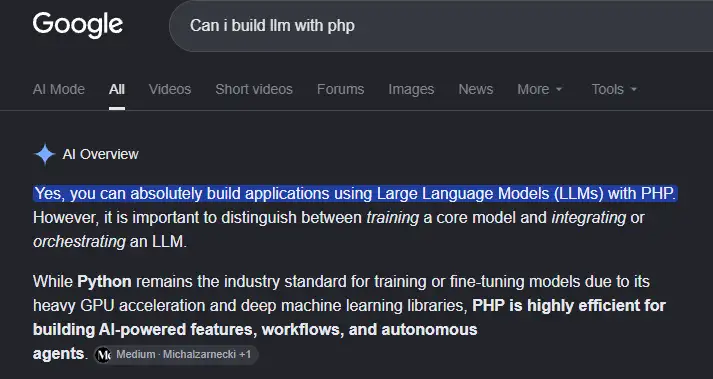Open the Medium · Michalzarnecki +1 source chip

[x=176, y=355]
